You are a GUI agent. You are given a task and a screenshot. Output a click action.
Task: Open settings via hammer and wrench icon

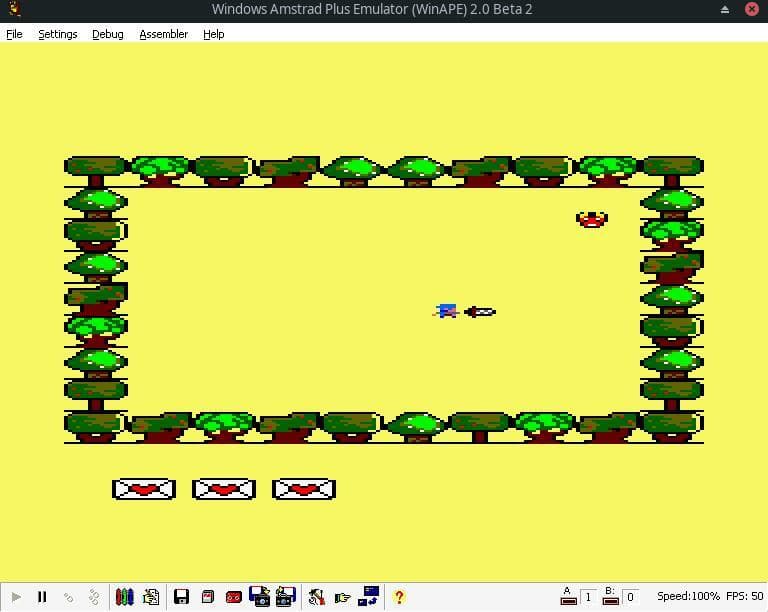[316, 597]
